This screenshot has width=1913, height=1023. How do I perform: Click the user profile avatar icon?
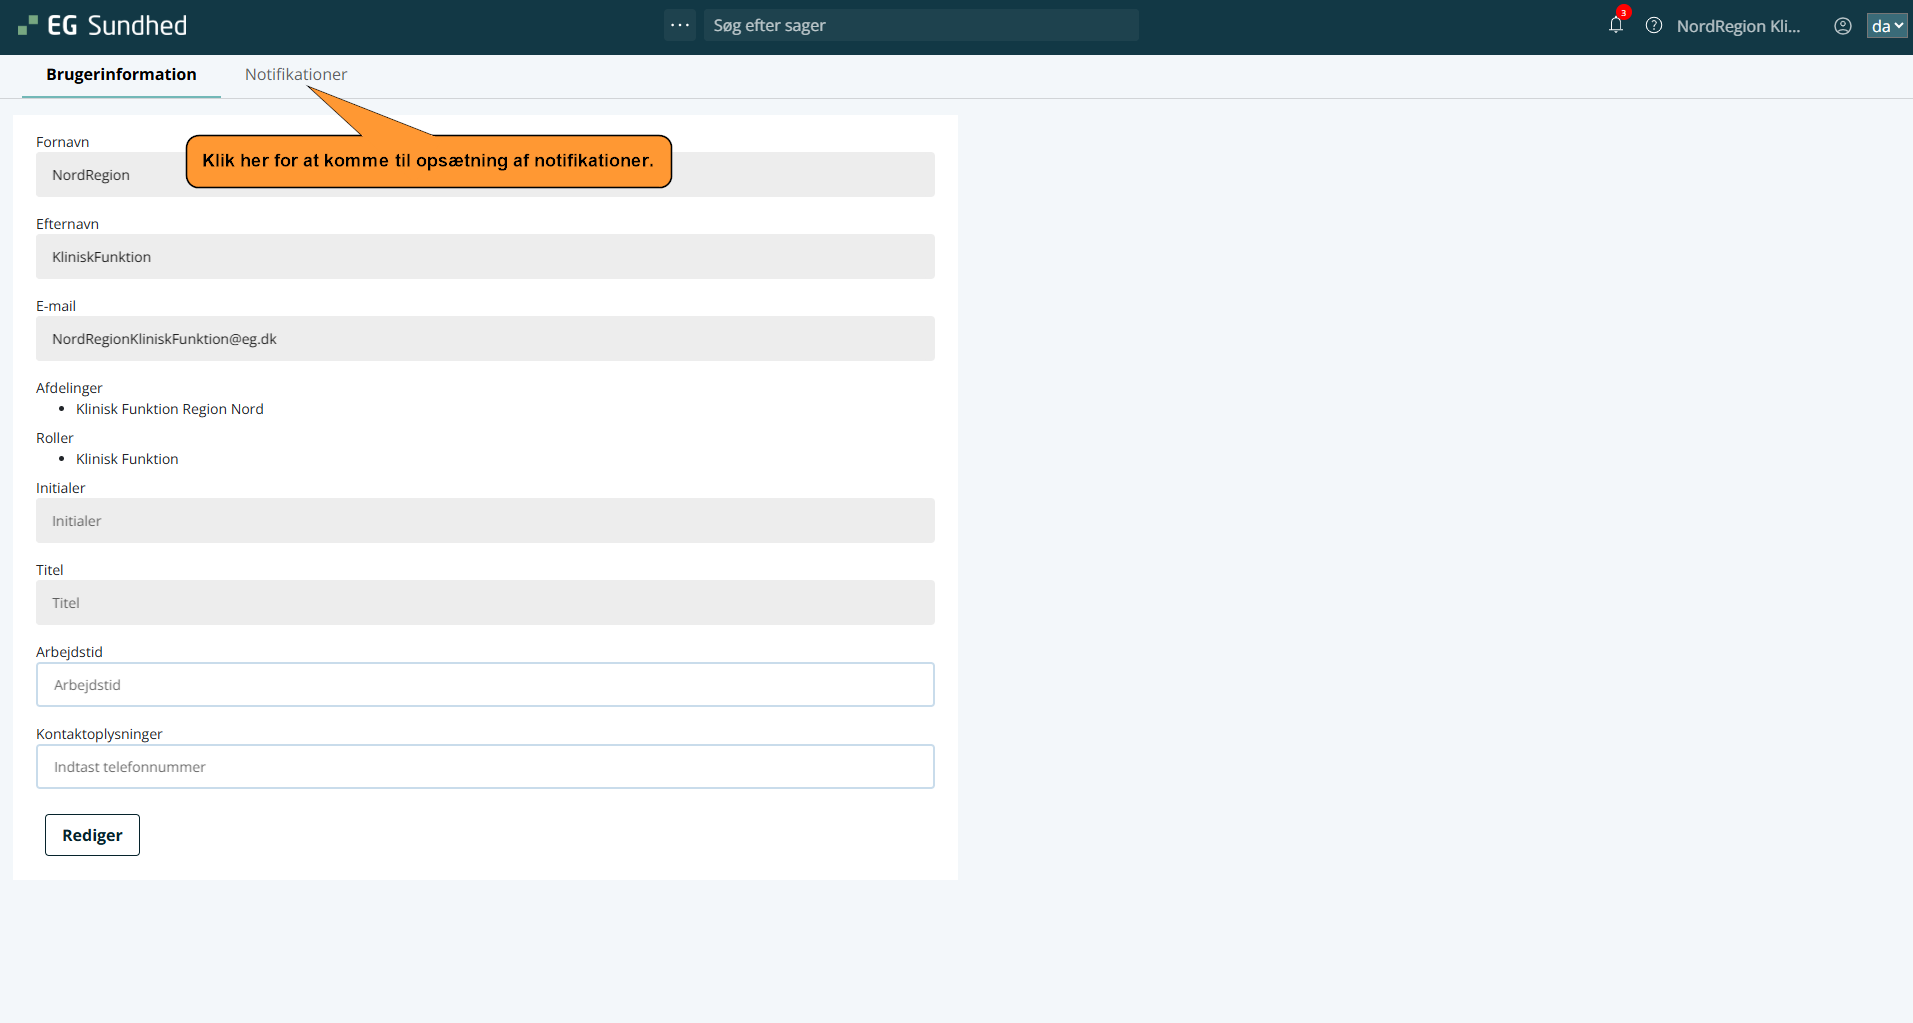pos(1842,26)
